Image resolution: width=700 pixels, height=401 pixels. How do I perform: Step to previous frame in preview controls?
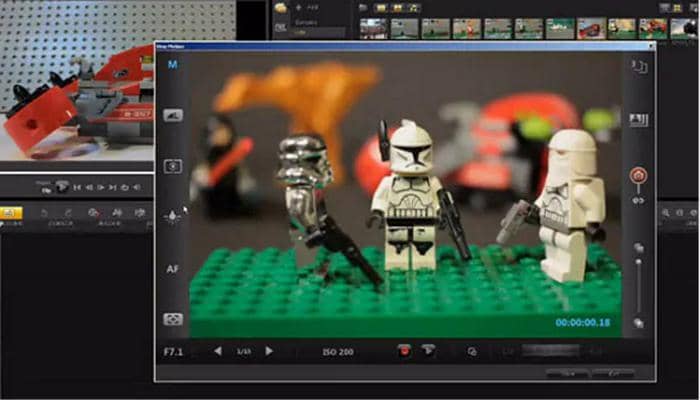pyautogui.click(x=89, y=188)
